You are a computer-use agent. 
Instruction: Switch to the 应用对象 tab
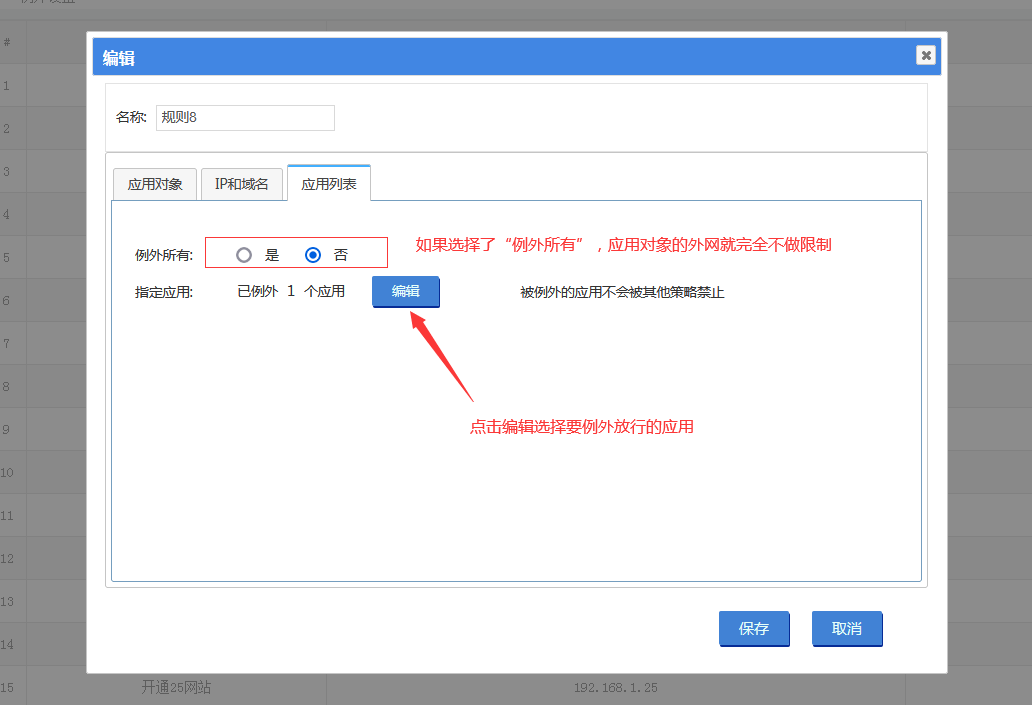point(155,184)
